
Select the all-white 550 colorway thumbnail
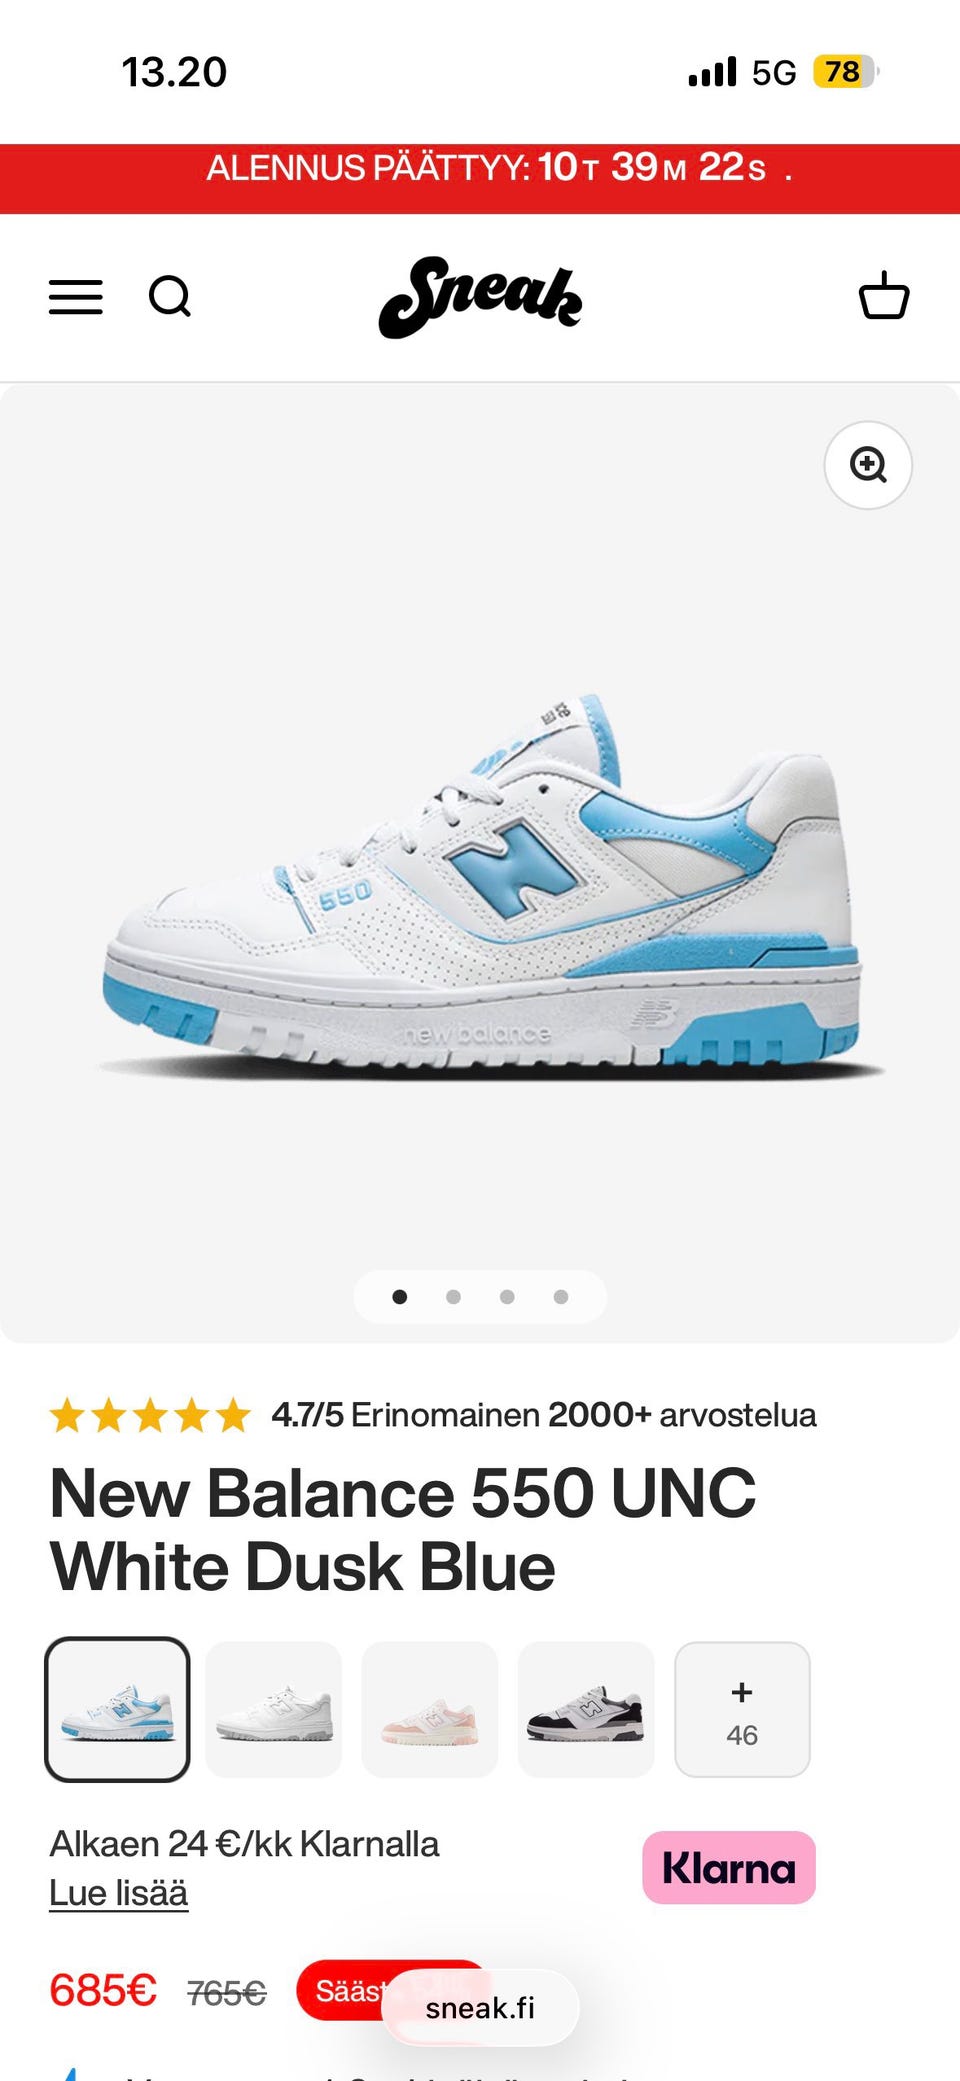[274, 1709]
